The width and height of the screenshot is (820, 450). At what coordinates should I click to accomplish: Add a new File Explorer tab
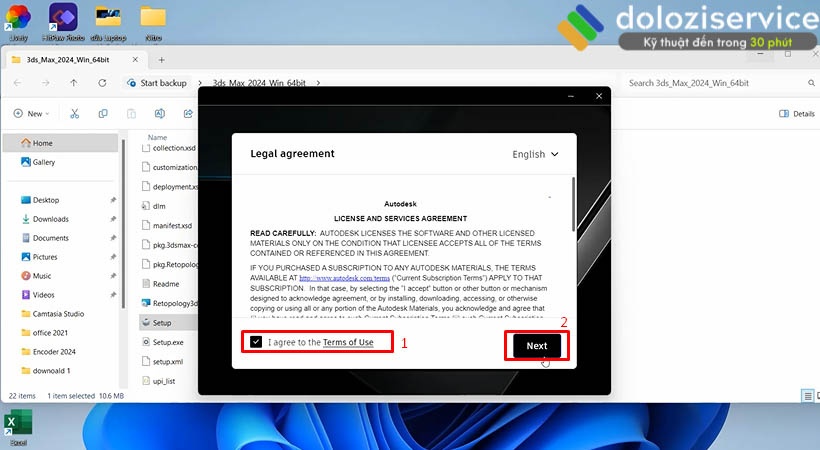pyautogui.click(x=162, y=60)
